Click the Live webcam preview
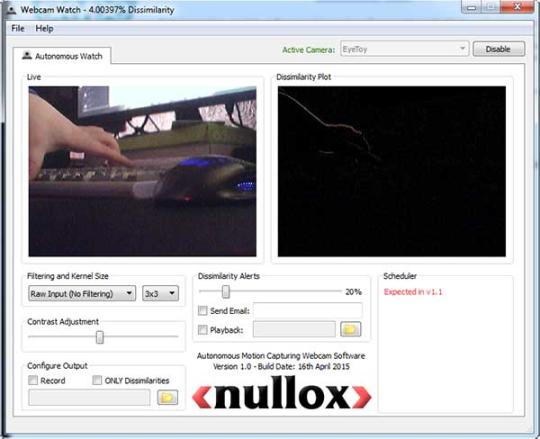The width and height of the screenshot is (540, 439). click(x=142, y=171)
